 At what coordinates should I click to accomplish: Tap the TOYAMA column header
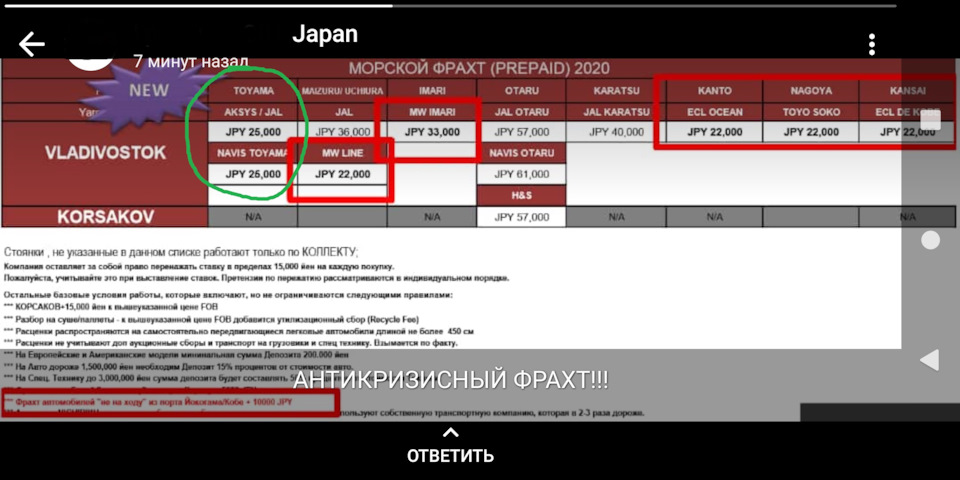[253, 91]
